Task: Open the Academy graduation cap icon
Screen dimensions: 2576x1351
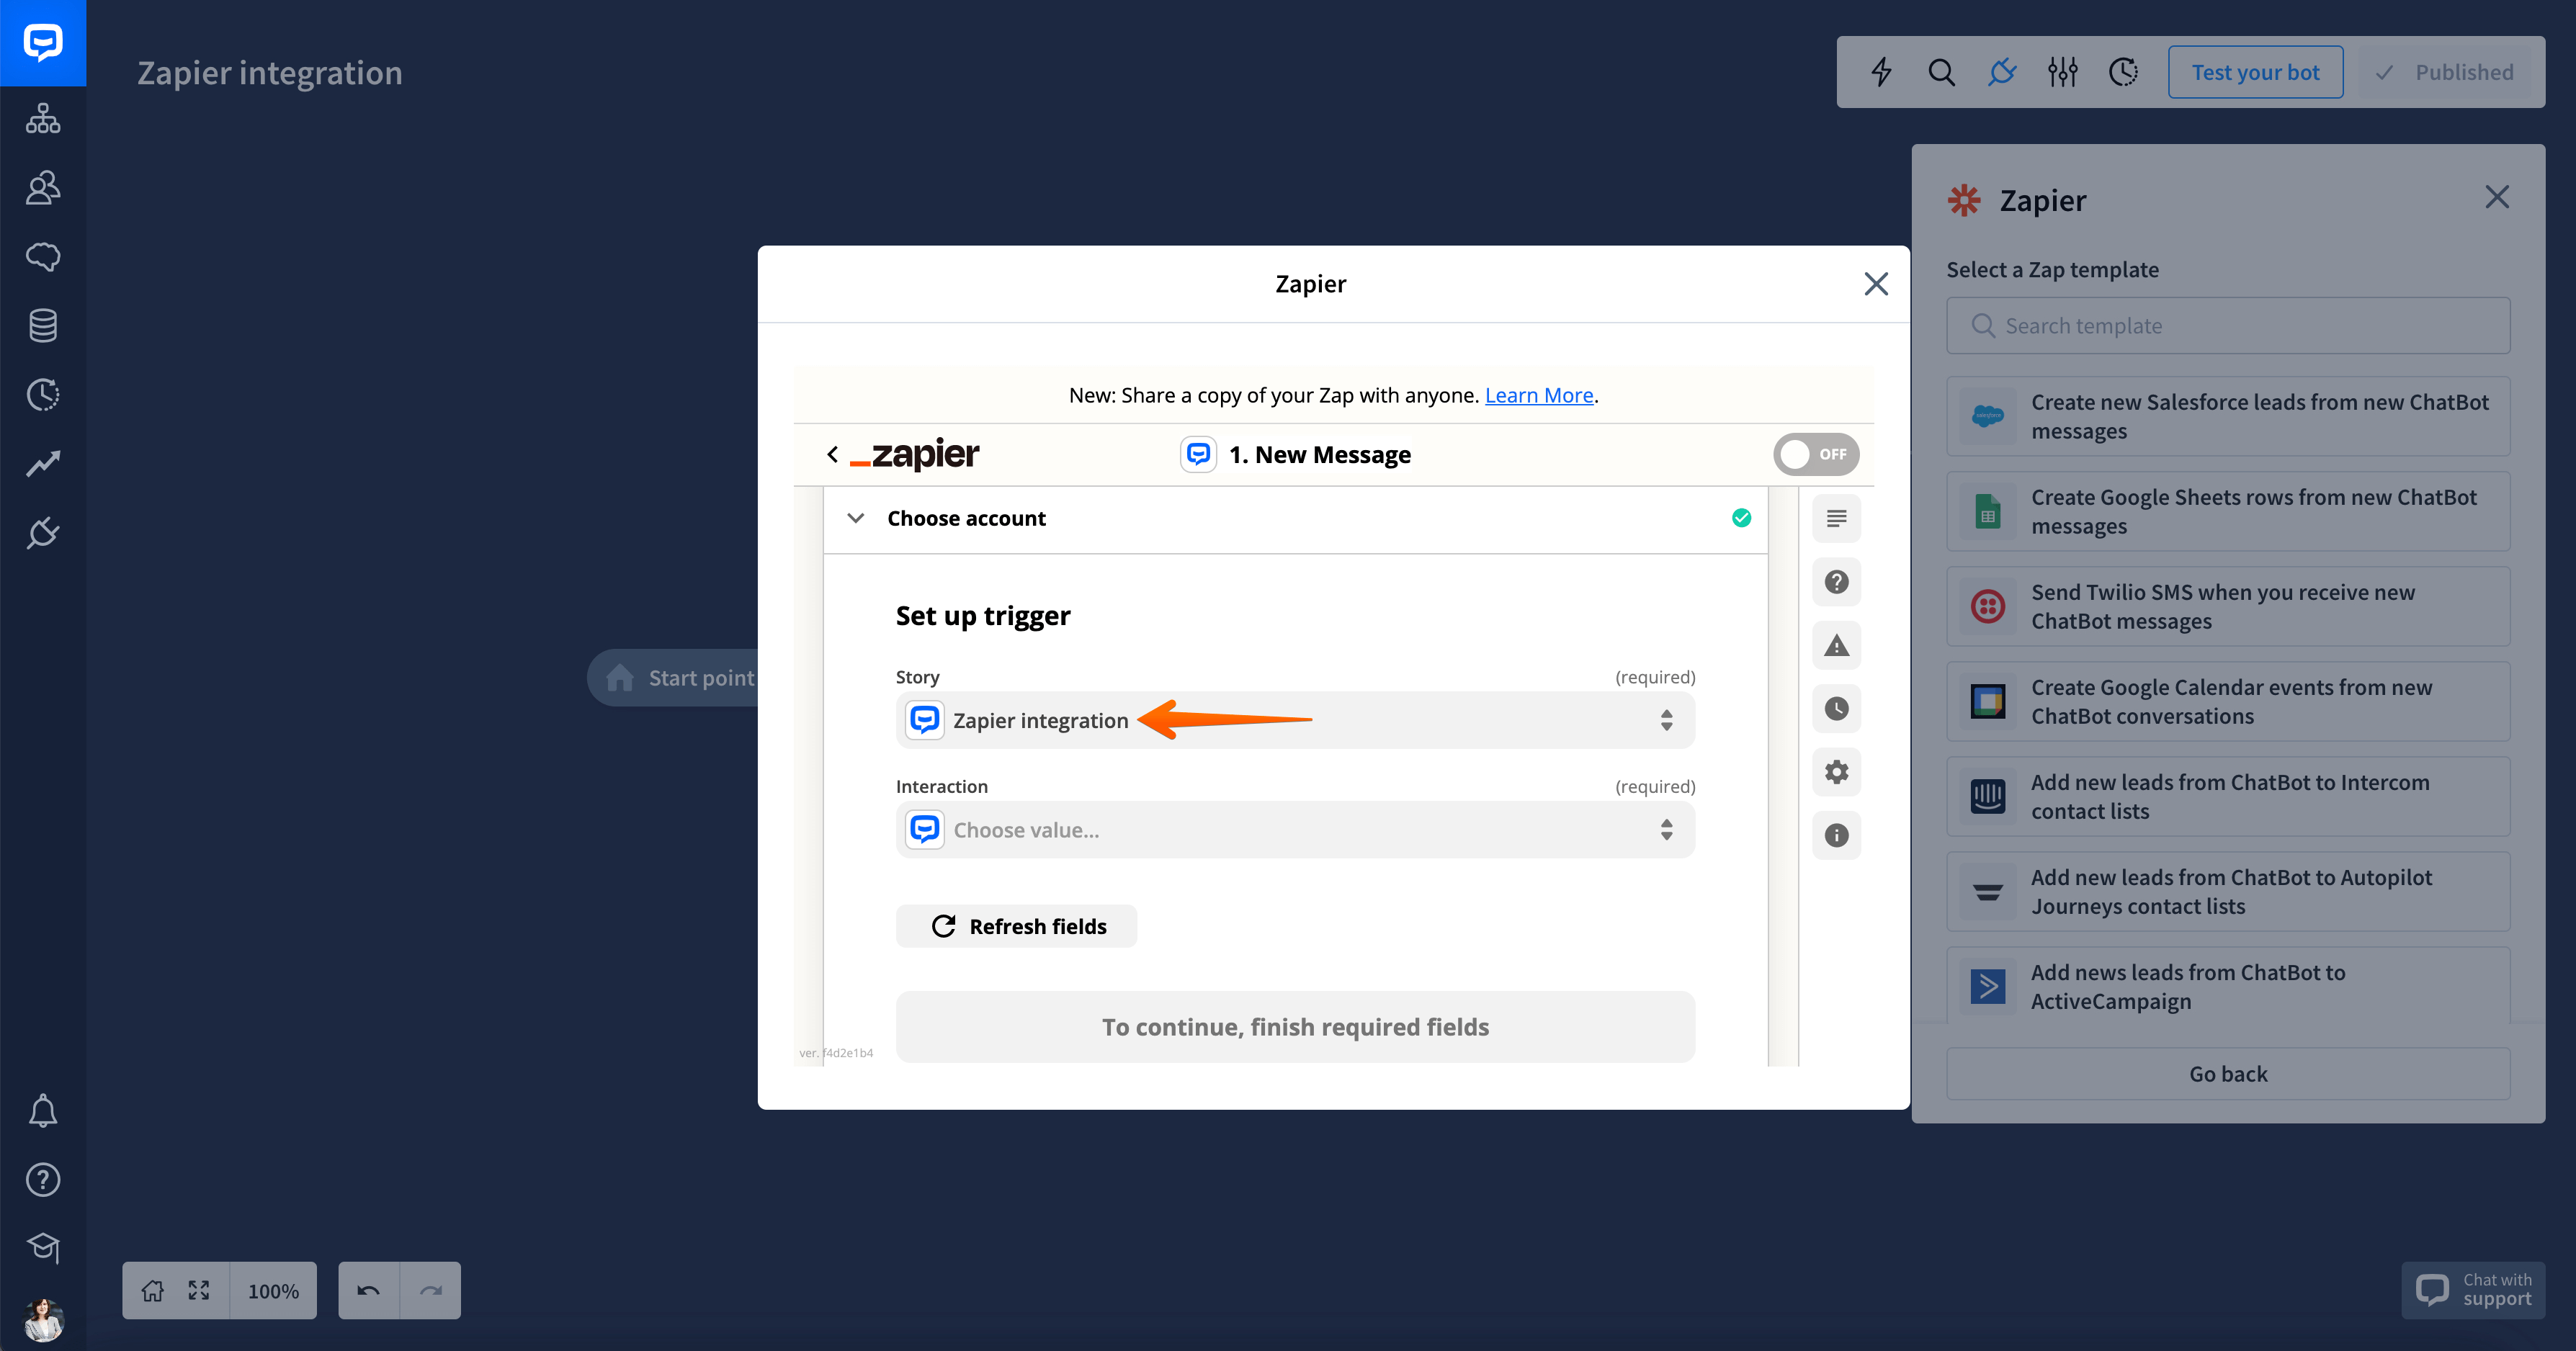Action: [x=43, y=1247]
